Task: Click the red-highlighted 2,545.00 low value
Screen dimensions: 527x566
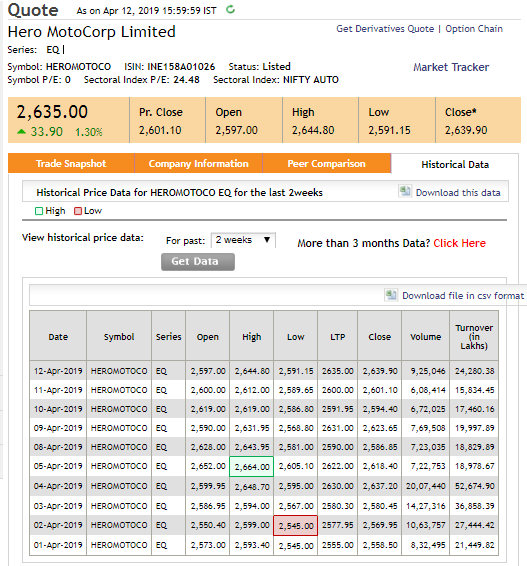Action: tap(296, 526)
